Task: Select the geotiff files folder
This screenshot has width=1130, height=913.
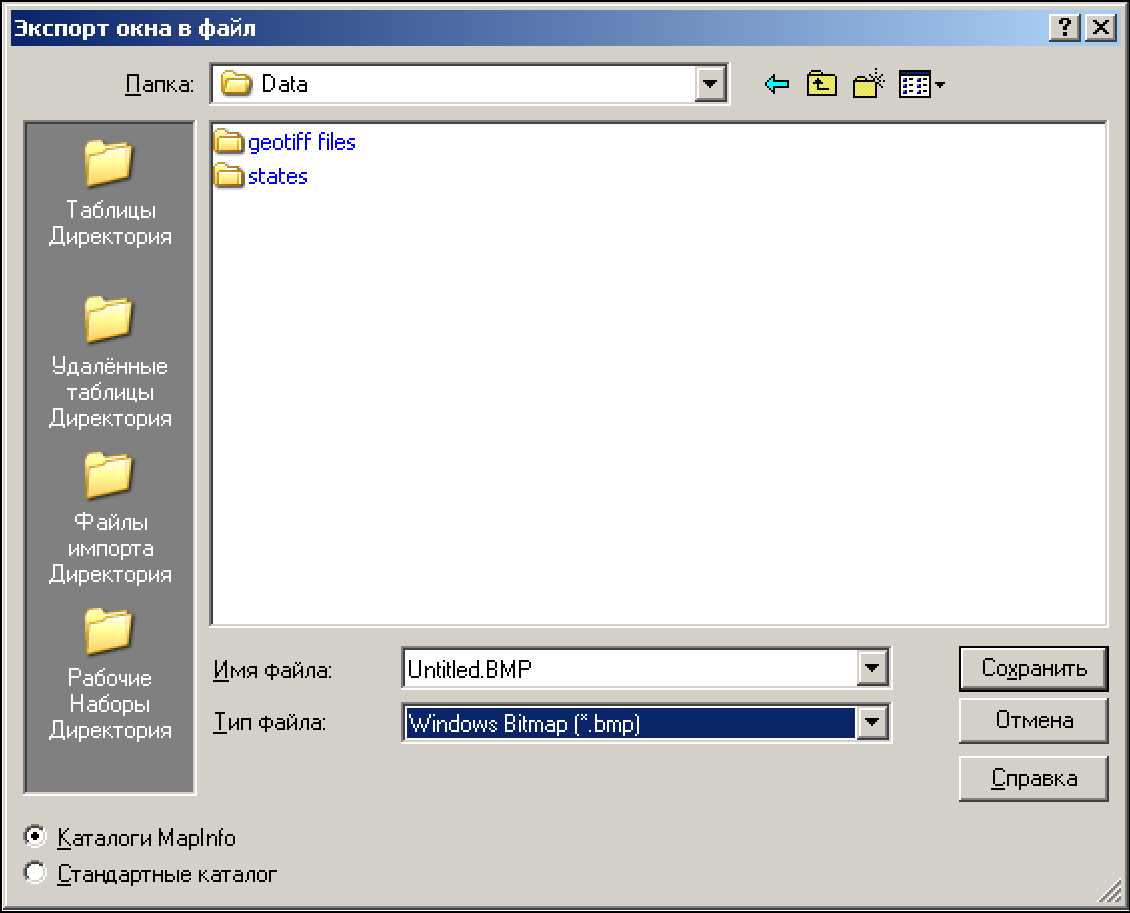Action: [300, 143]
